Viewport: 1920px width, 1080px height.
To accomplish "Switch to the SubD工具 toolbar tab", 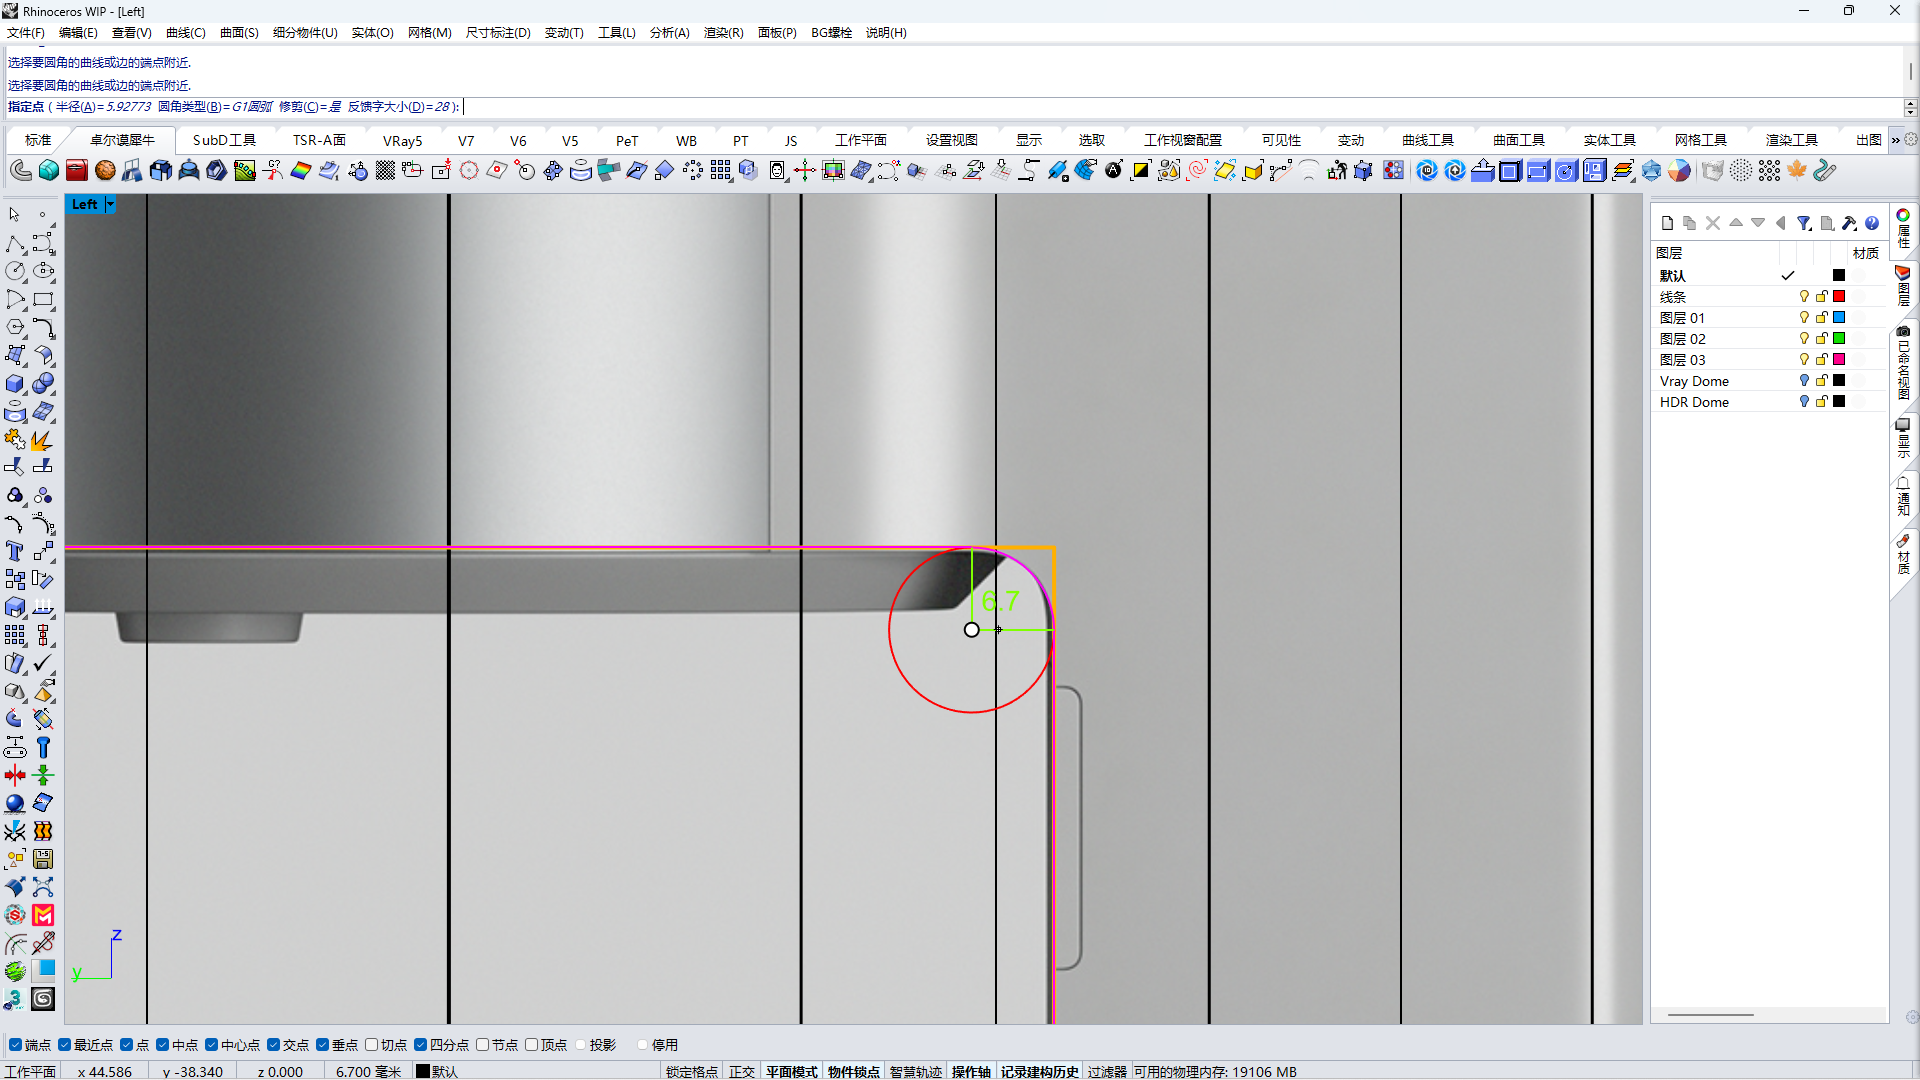I will [x=224, y=140].
